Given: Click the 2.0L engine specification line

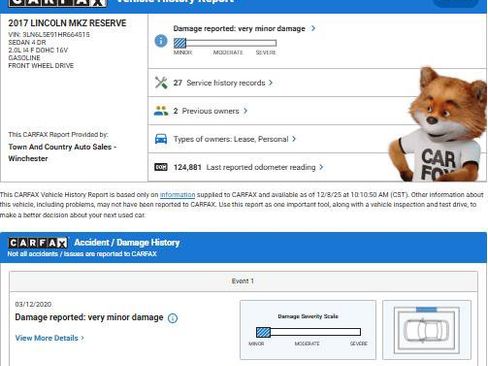Looking at the screenshot, I should coord(38,50).
